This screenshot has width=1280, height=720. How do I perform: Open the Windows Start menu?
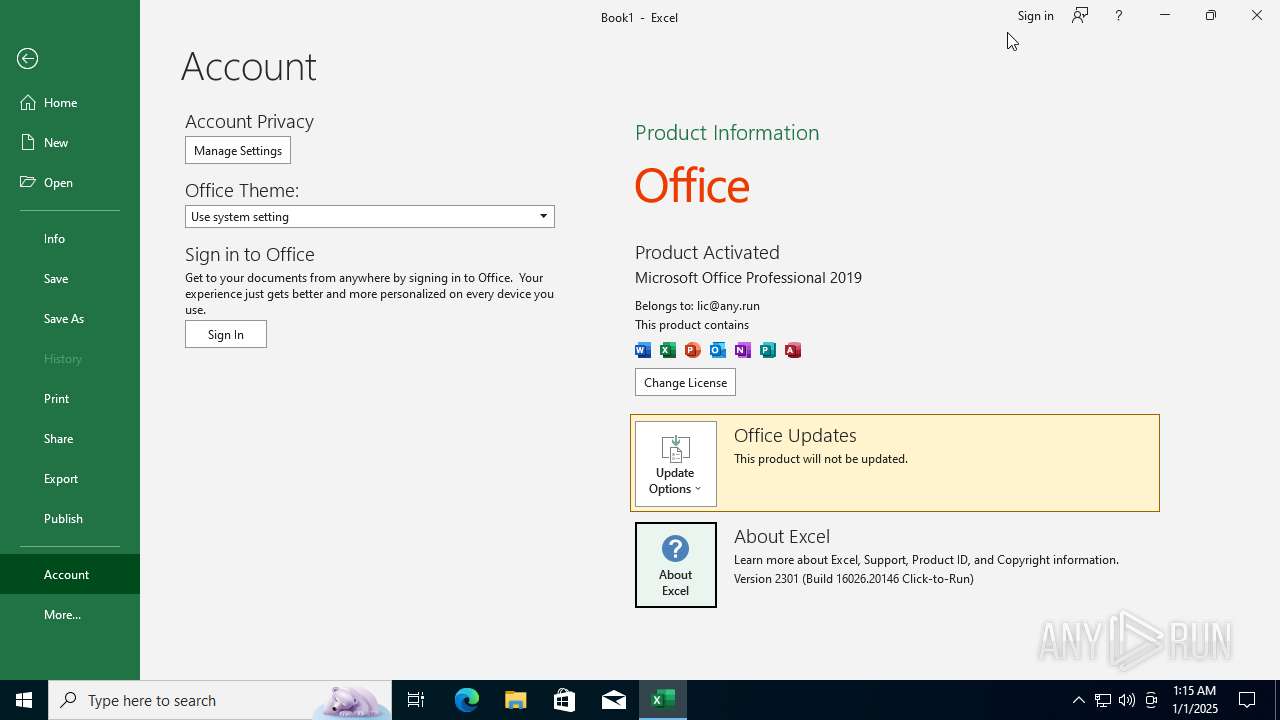24,700
